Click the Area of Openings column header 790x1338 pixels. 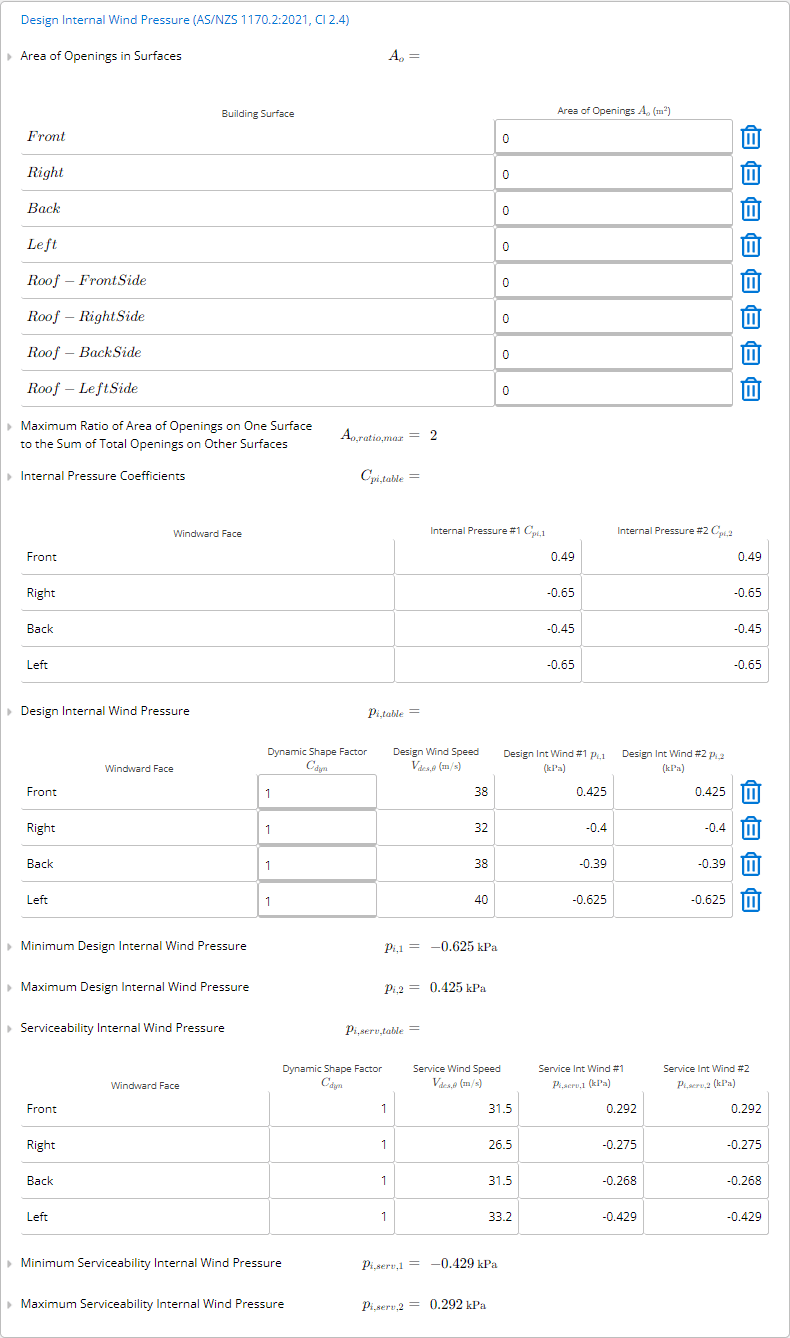613,111
